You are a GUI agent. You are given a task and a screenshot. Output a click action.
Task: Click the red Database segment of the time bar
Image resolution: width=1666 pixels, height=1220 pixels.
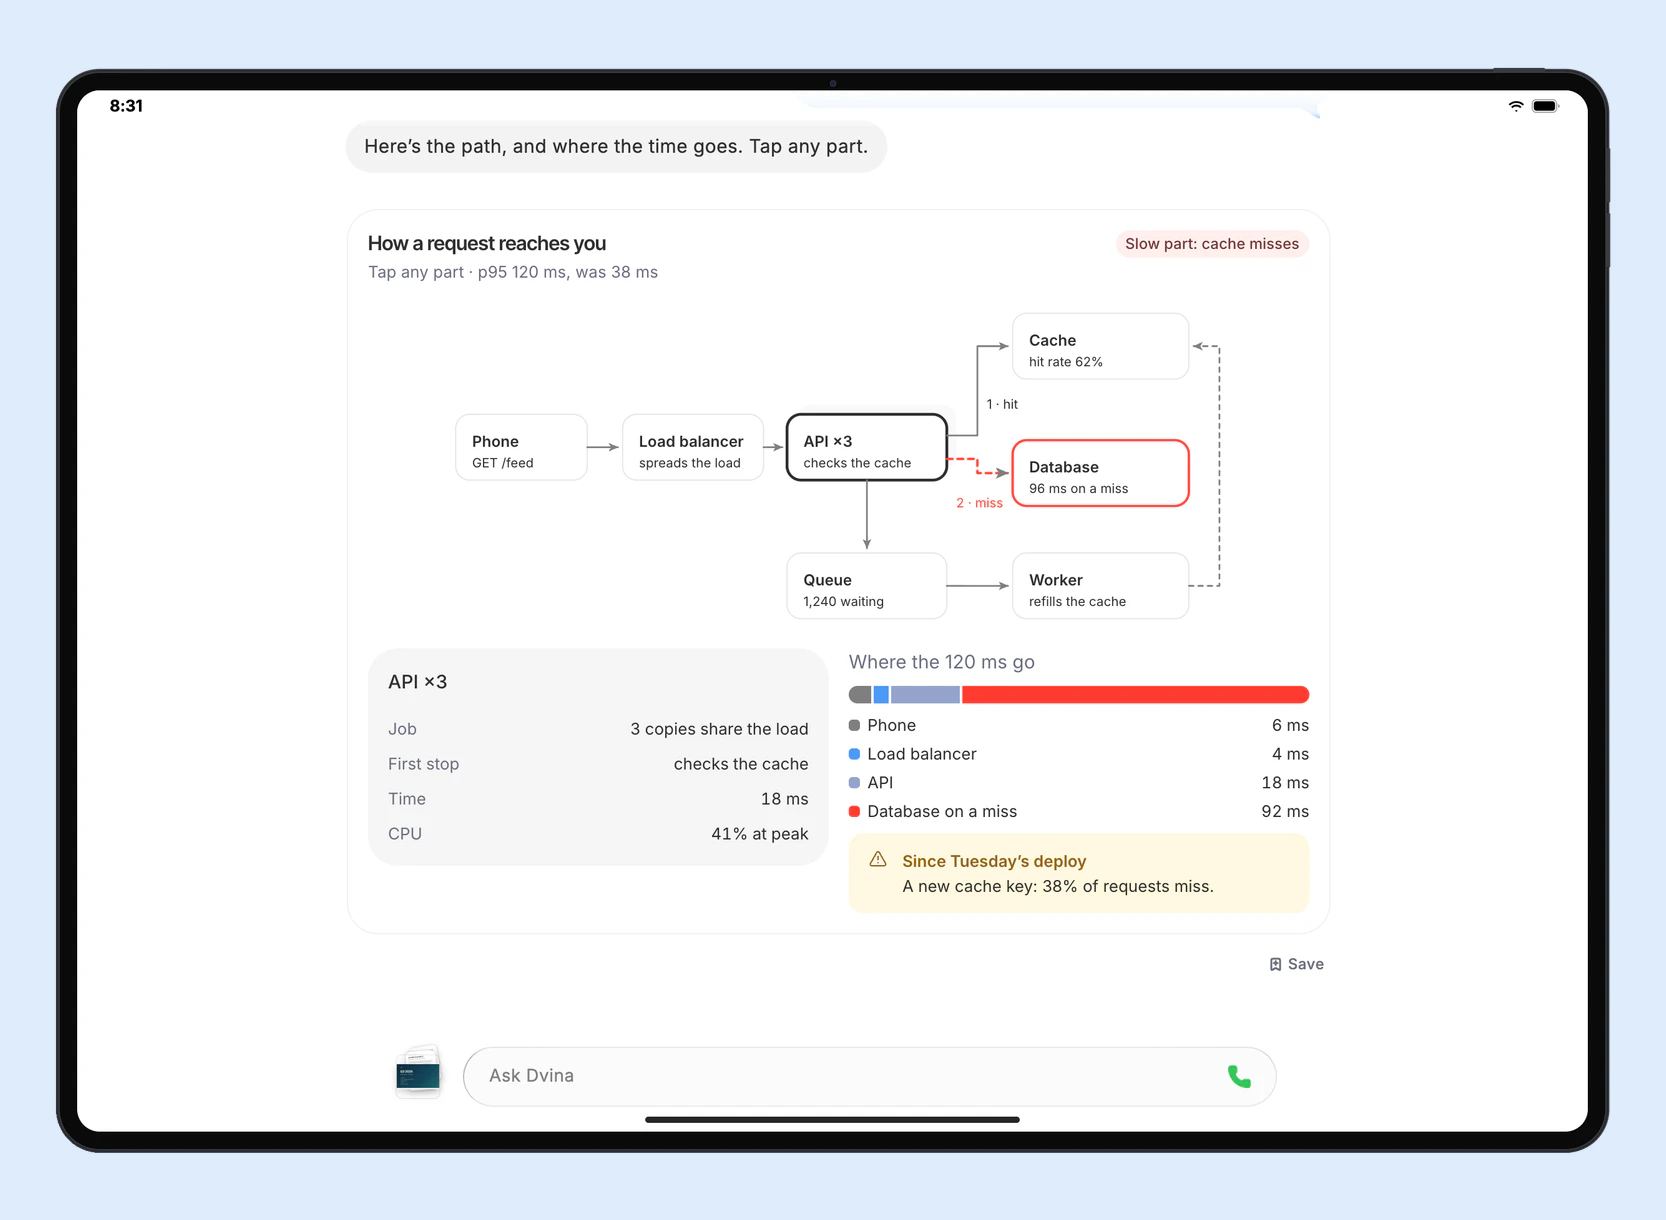1136,695
